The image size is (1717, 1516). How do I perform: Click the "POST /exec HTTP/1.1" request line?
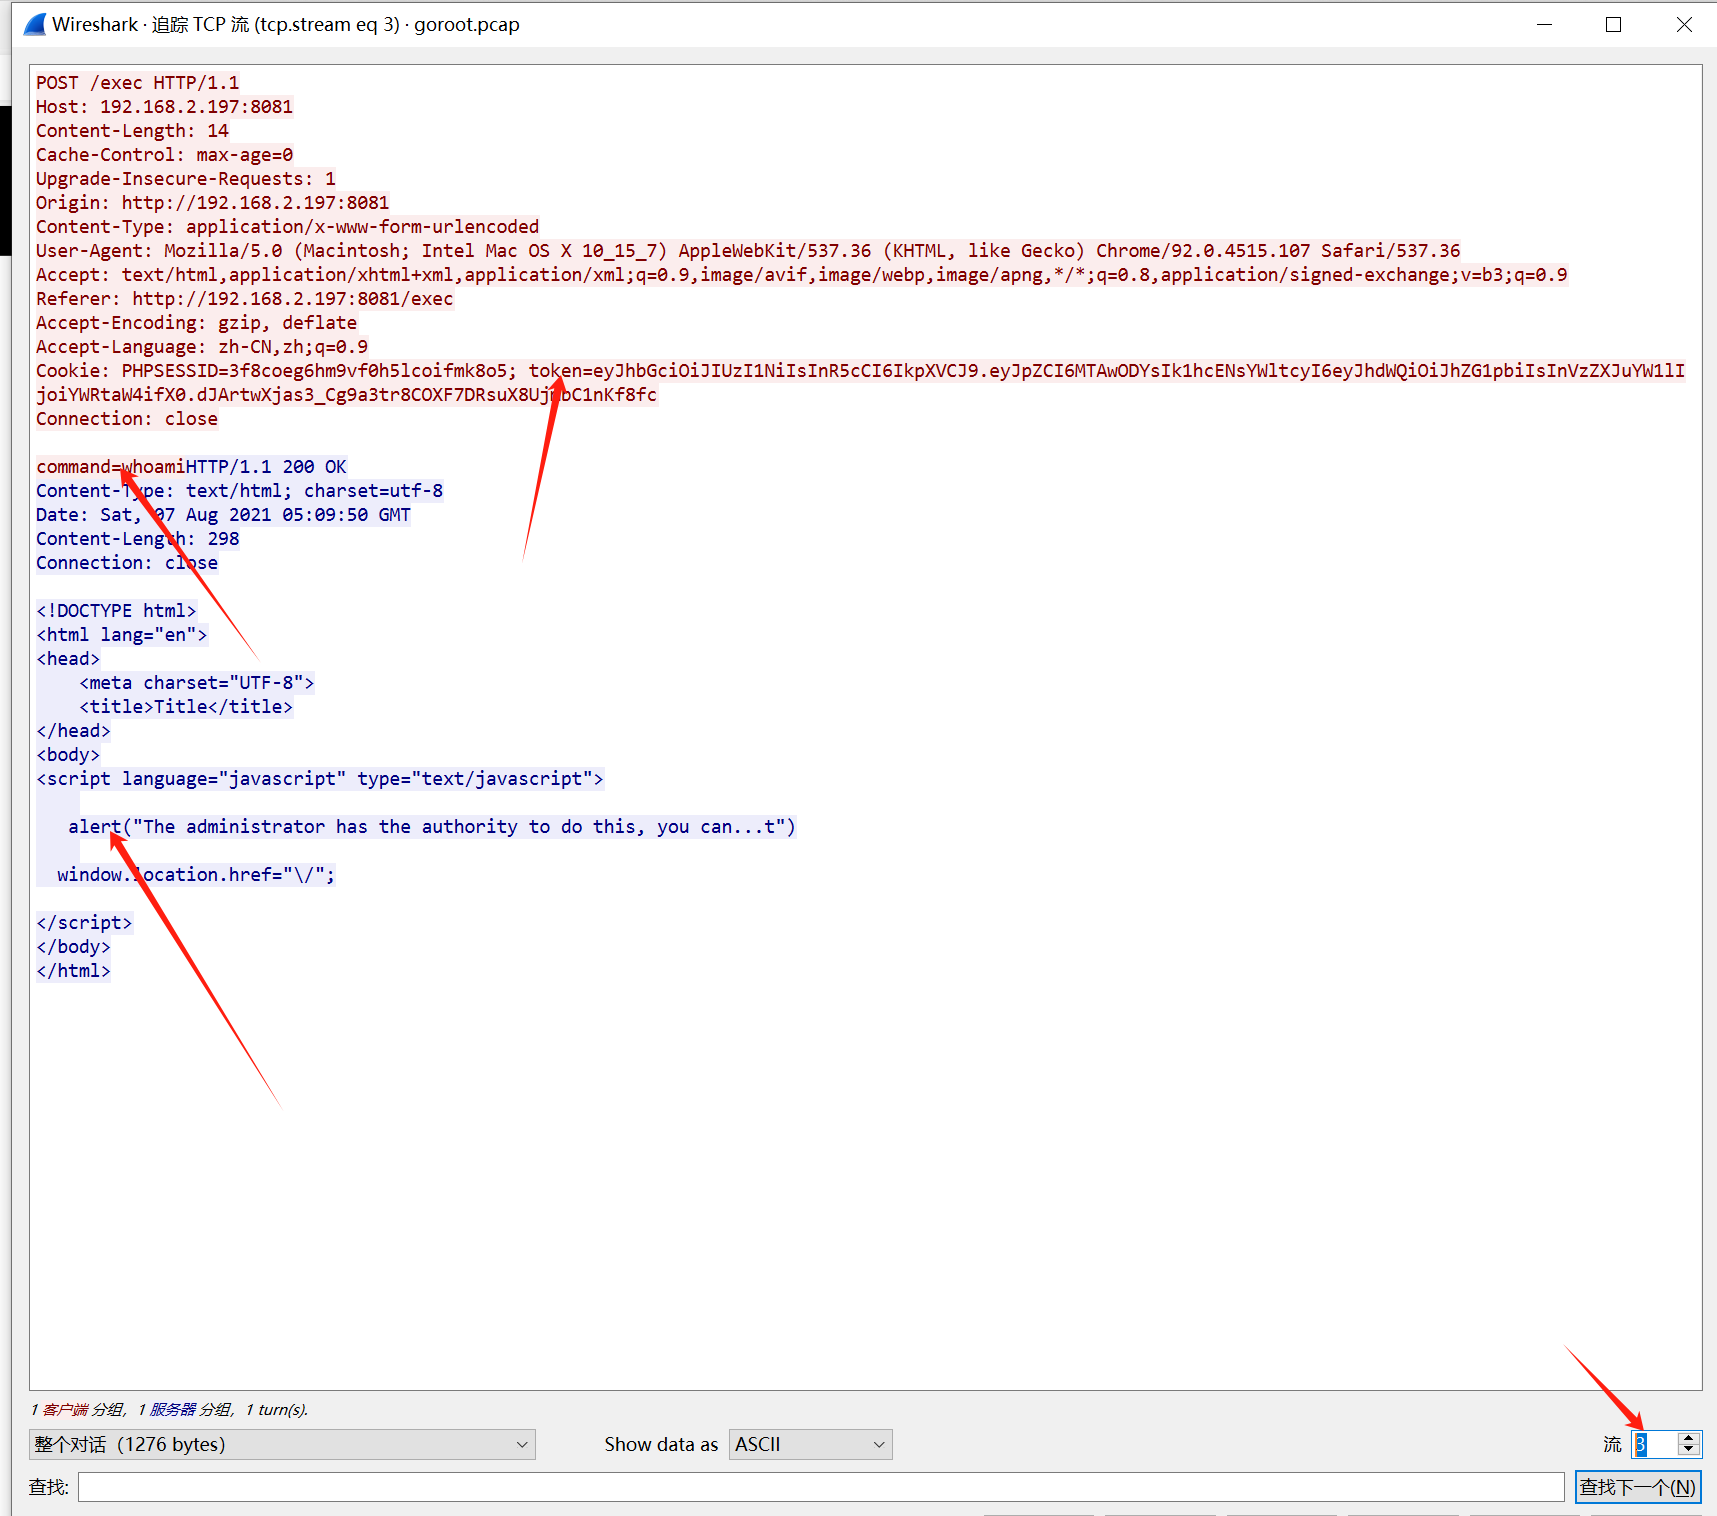coord(138,83)
